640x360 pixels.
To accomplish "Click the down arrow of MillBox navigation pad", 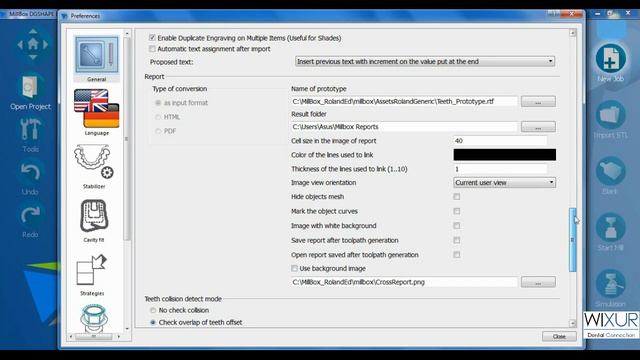I will (33, 57).
